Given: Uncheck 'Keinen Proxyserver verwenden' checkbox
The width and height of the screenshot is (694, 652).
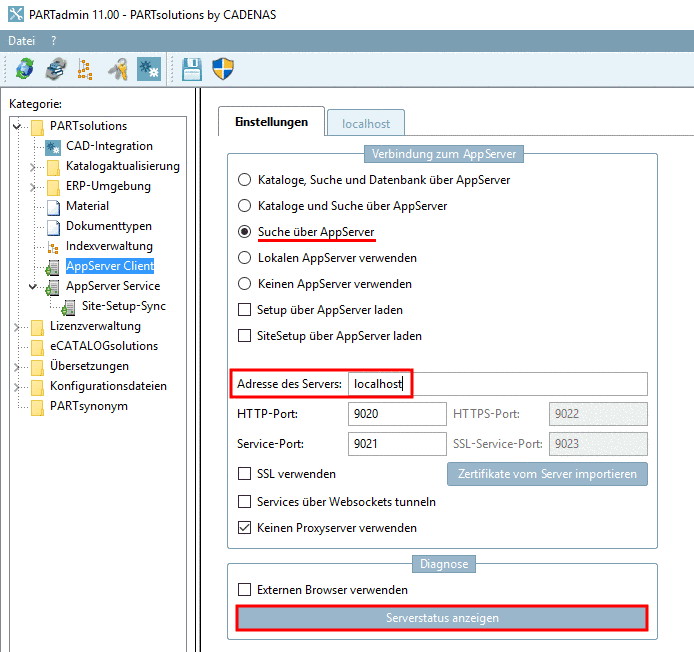Looking at the screenshot, I should click(x=244, y=528).
